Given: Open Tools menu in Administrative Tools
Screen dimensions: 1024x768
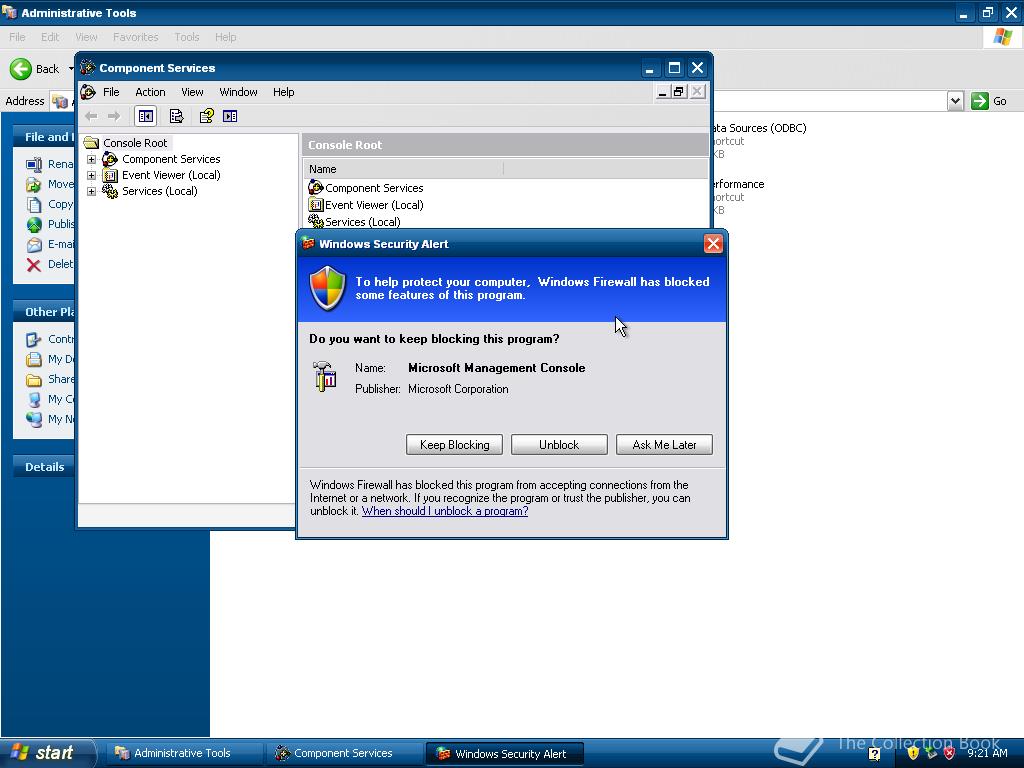Looking at the screenshot, I should click(187, 37).
